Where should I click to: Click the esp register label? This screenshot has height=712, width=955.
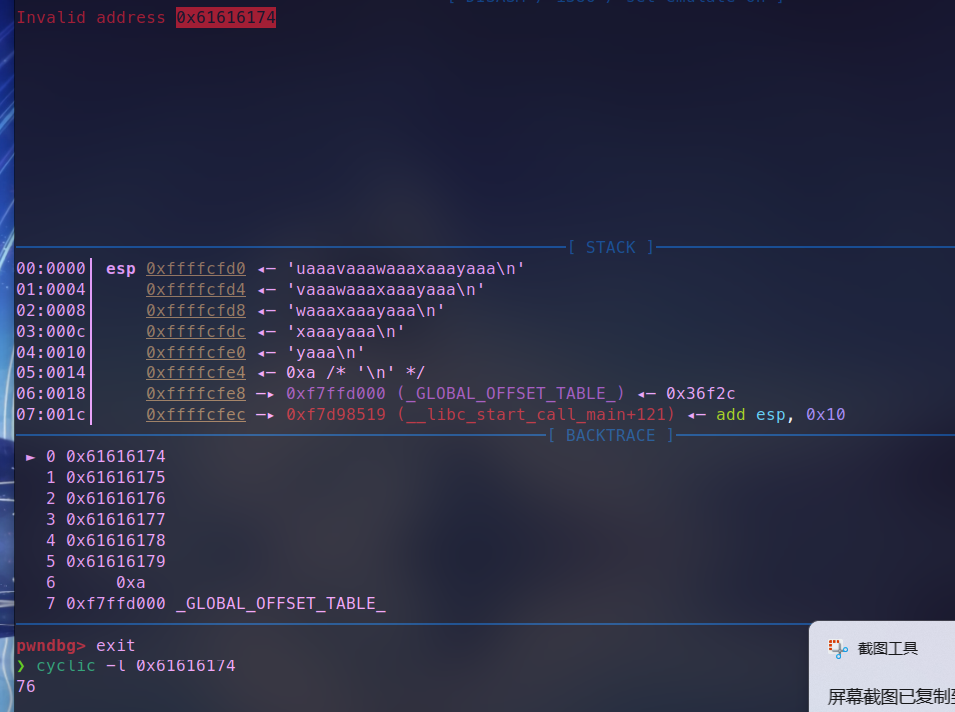[x=121, y=269]
